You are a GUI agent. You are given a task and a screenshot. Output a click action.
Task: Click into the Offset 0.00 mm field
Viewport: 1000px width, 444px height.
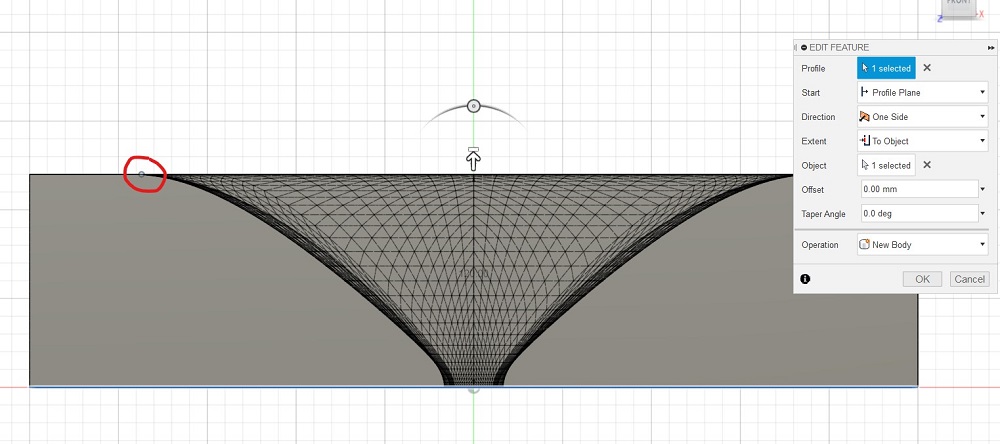(x=918, y=189)
